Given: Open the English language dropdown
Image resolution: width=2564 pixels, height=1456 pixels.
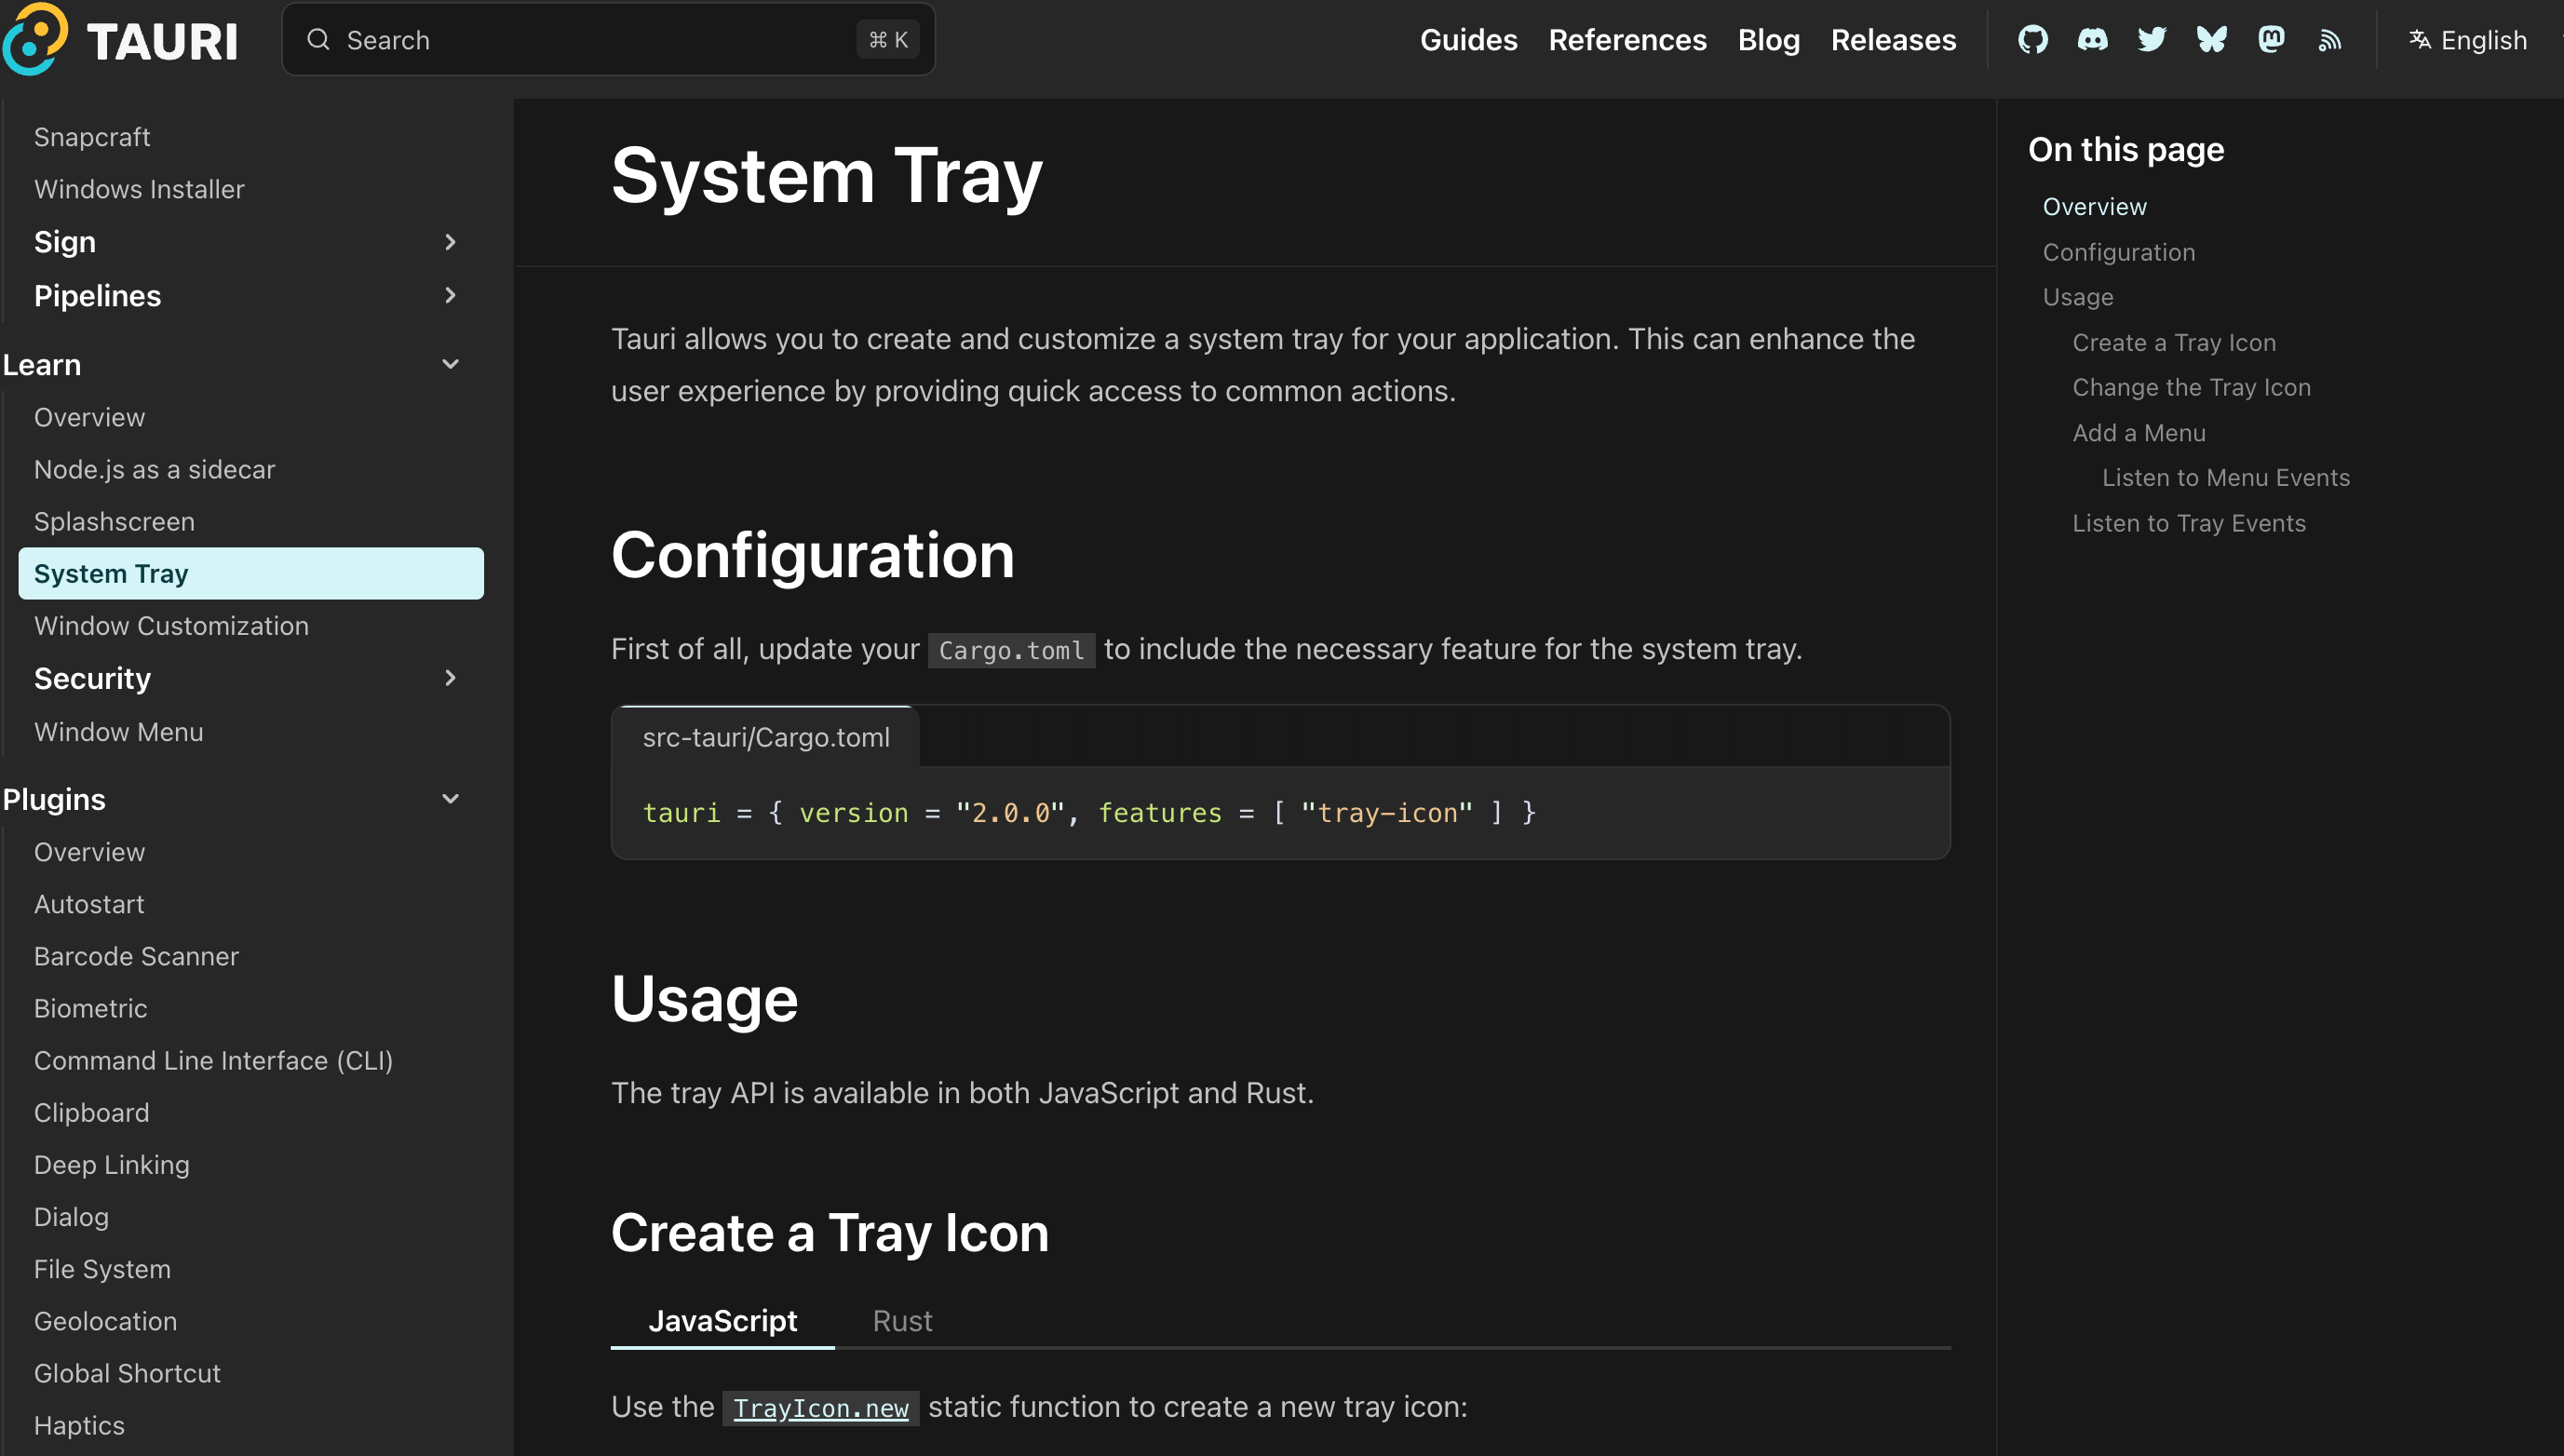Looking at the screenshot, I should coord(2468,40).
